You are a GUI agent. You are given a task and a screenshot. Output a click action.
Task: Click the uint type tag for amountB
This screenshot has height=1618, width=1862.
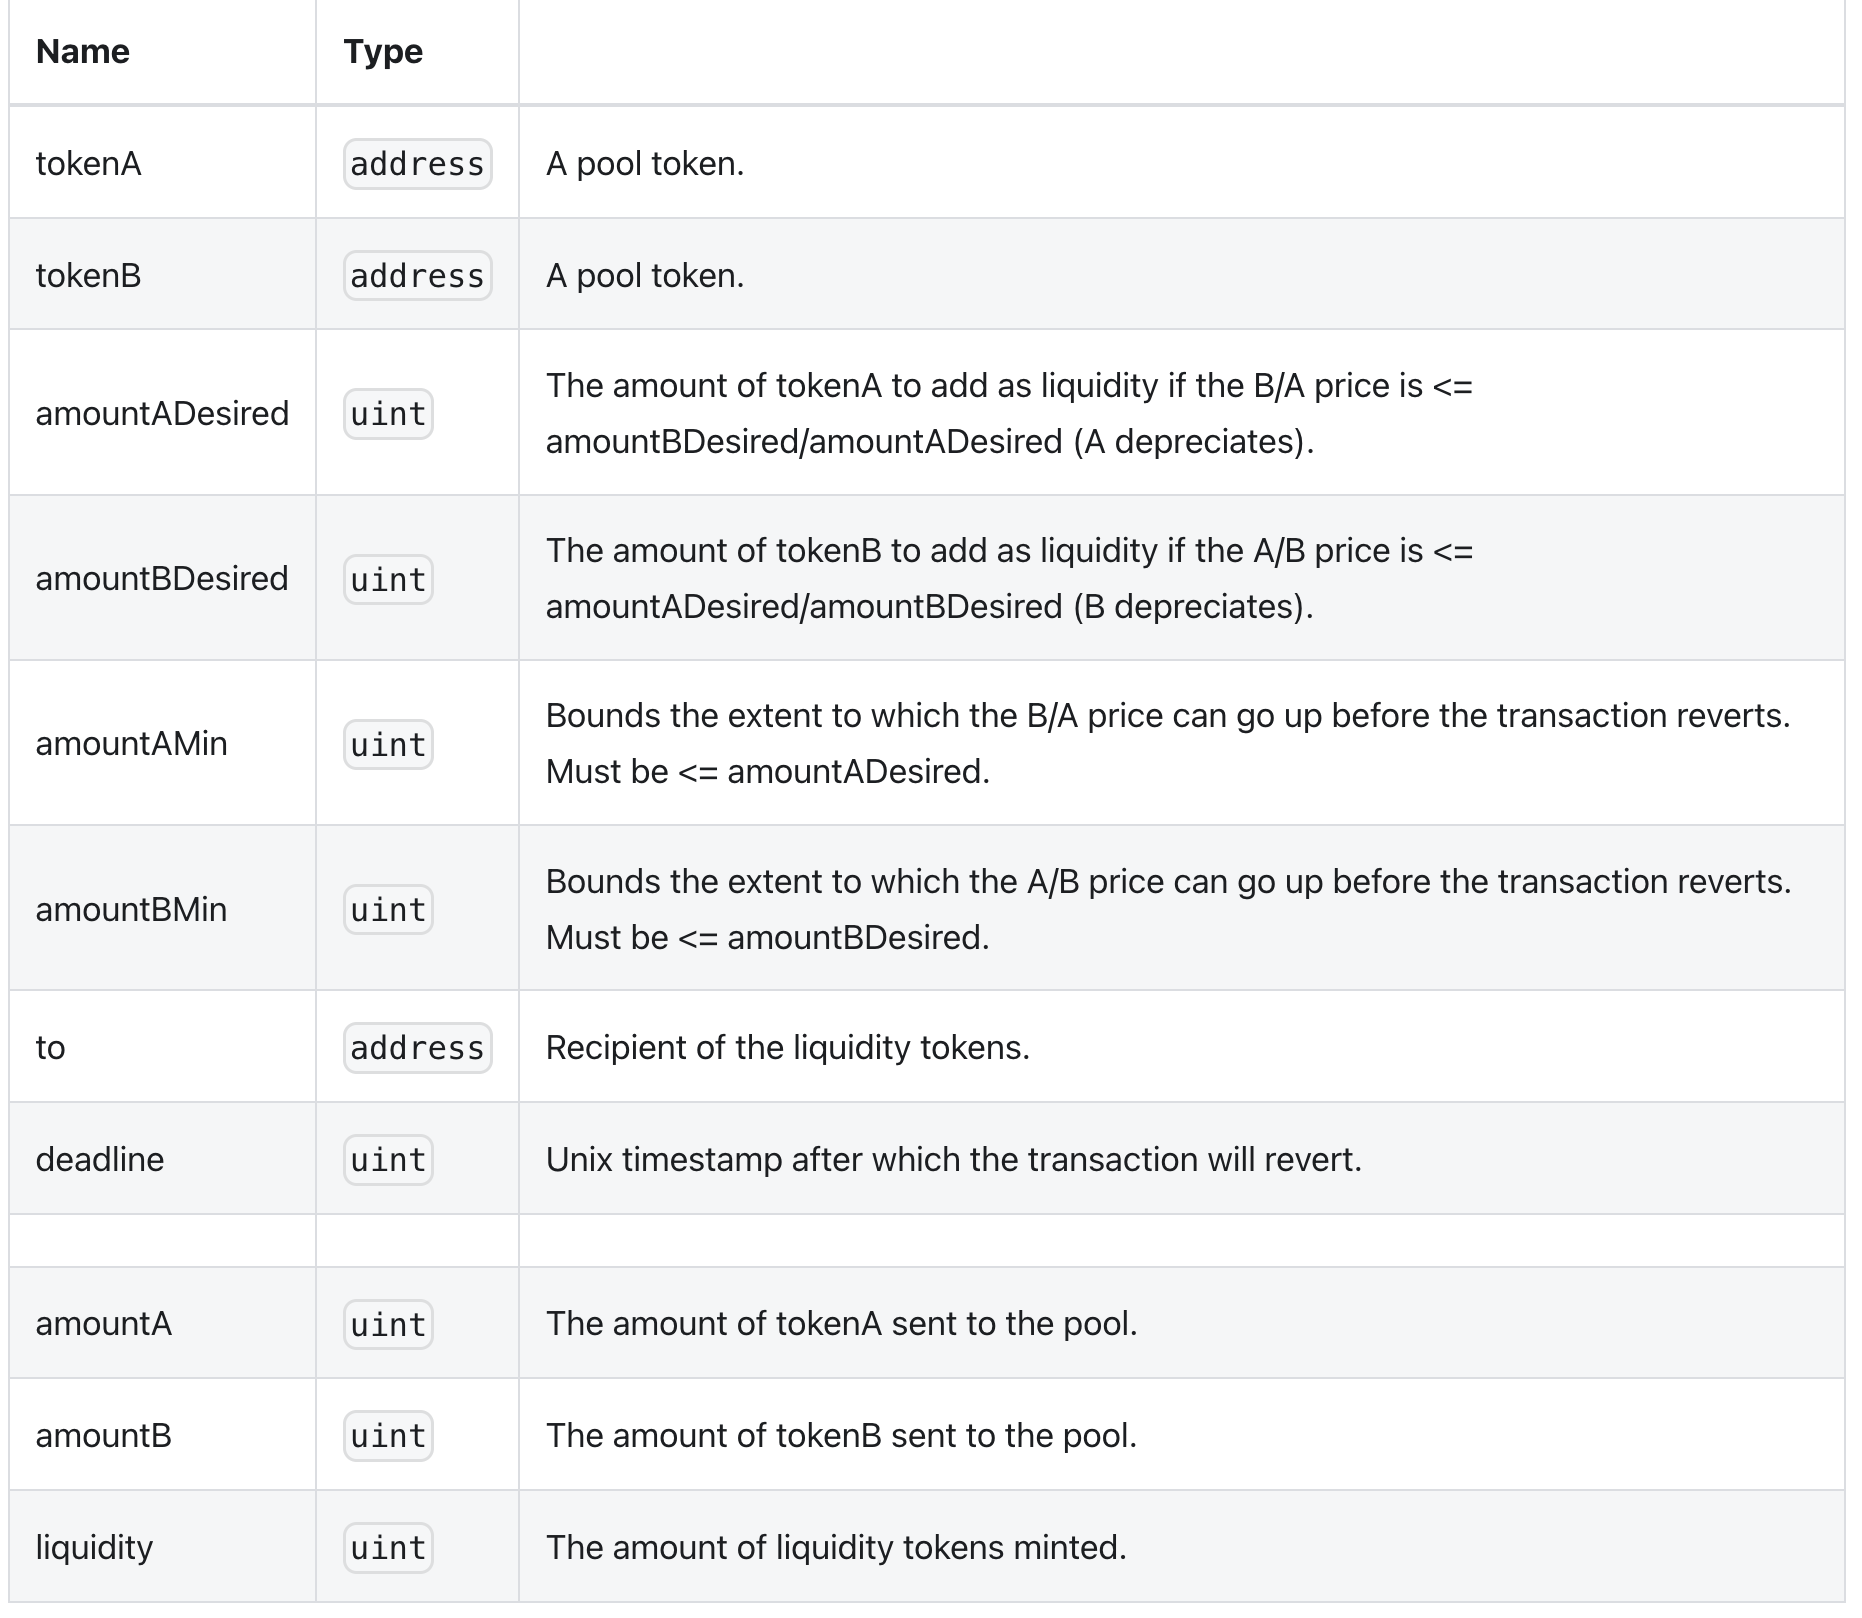point(388,1436)
